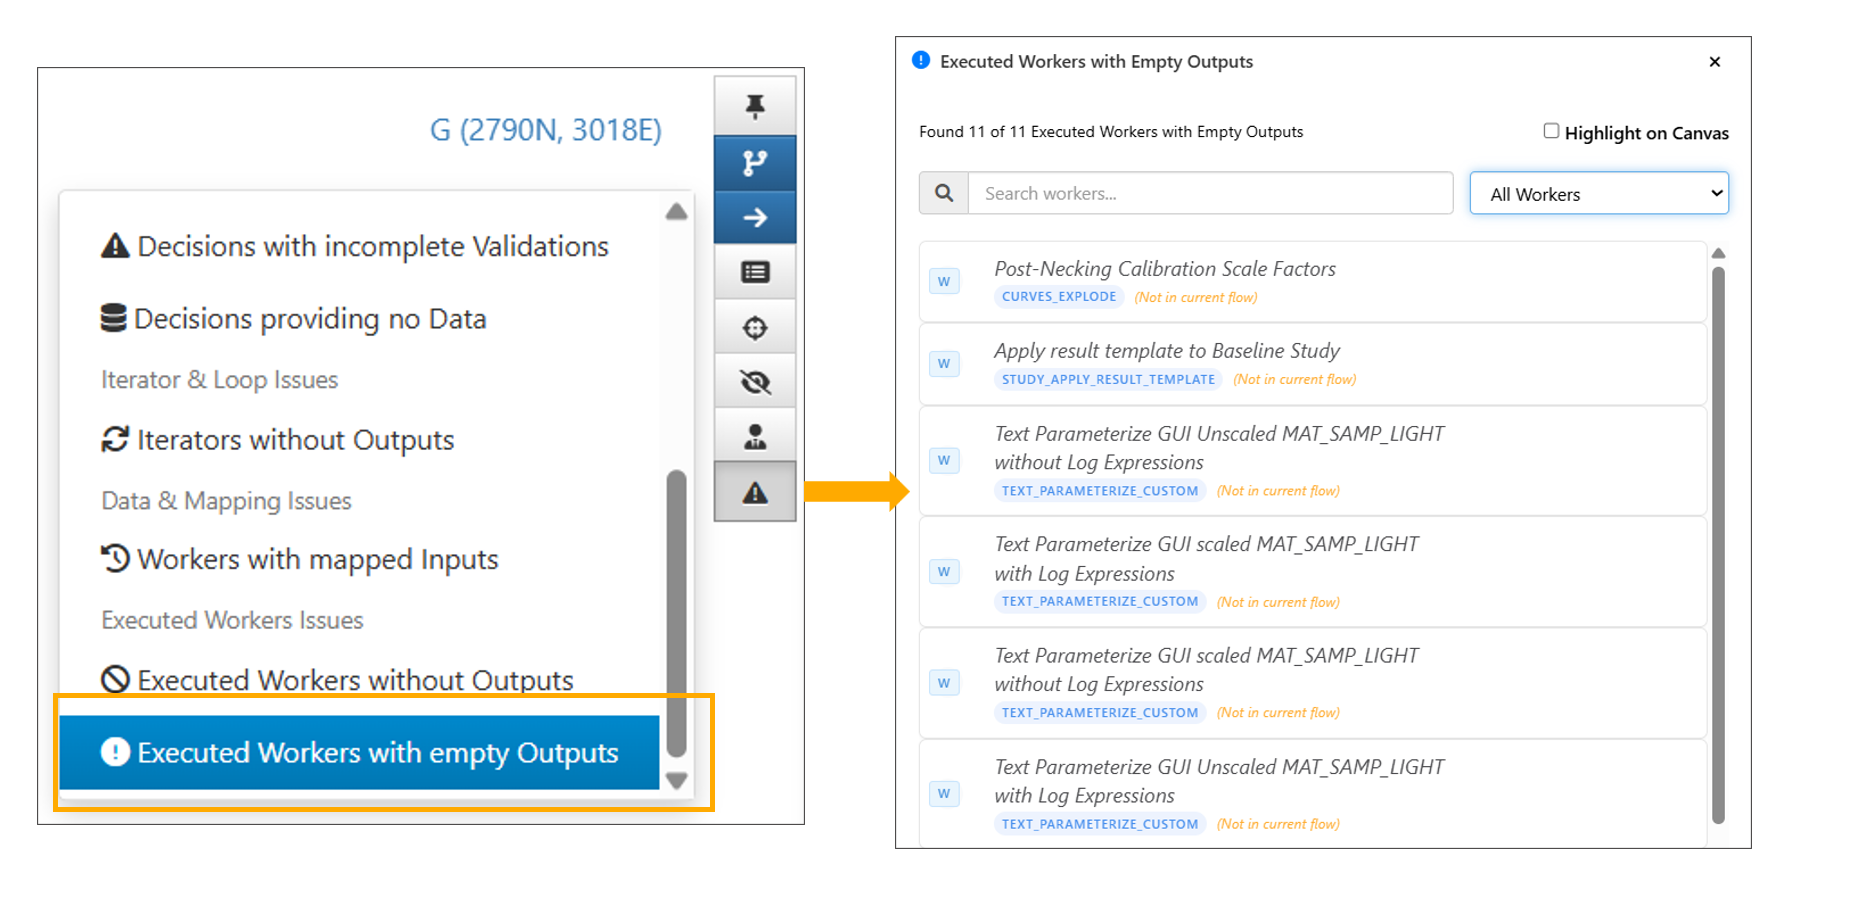The width and height of the screenshot is (1869, 898).
Task: Select Iterators without Outputs menu entry
Action: pos(295,440)
